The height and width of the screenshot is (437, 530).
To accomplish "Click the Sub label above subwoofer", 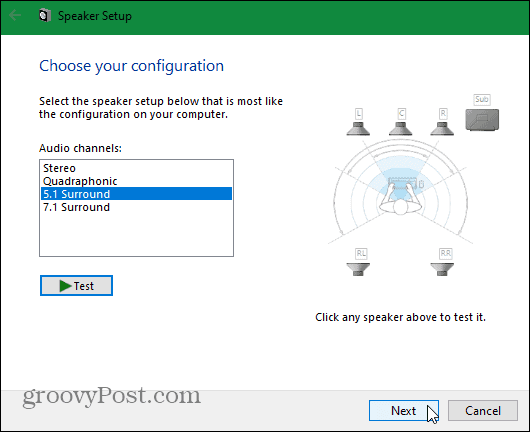I will pyautogui.click(x=482, y=99).
